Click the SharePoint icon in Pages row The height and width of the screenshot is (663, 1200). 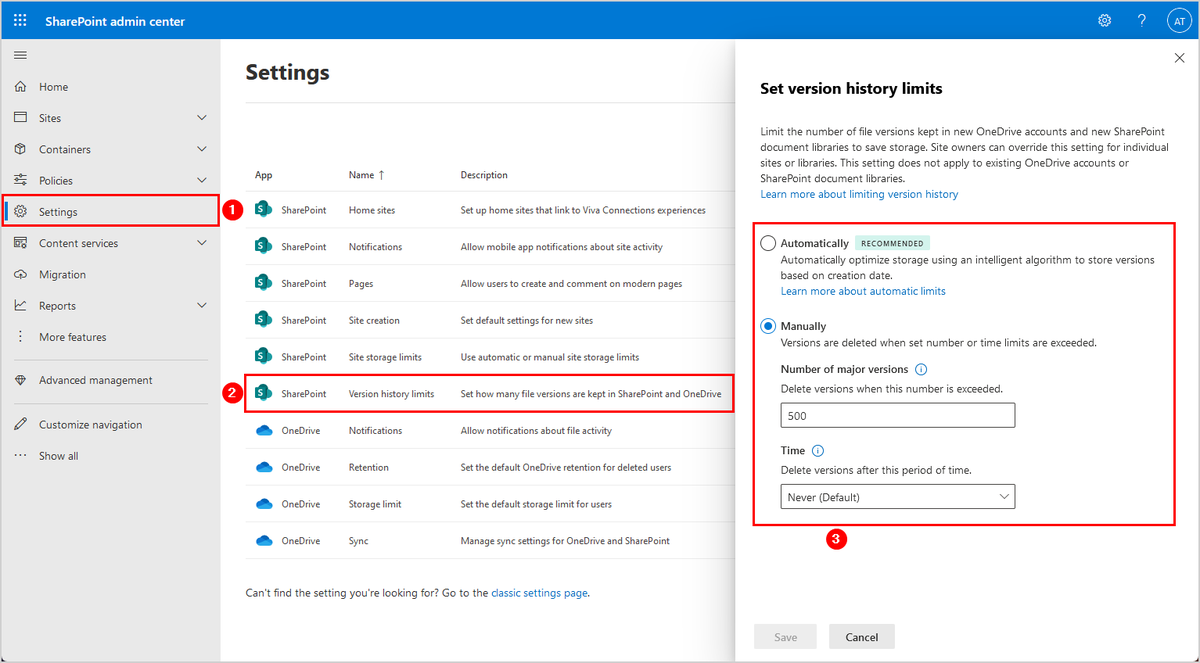point(264,283)
